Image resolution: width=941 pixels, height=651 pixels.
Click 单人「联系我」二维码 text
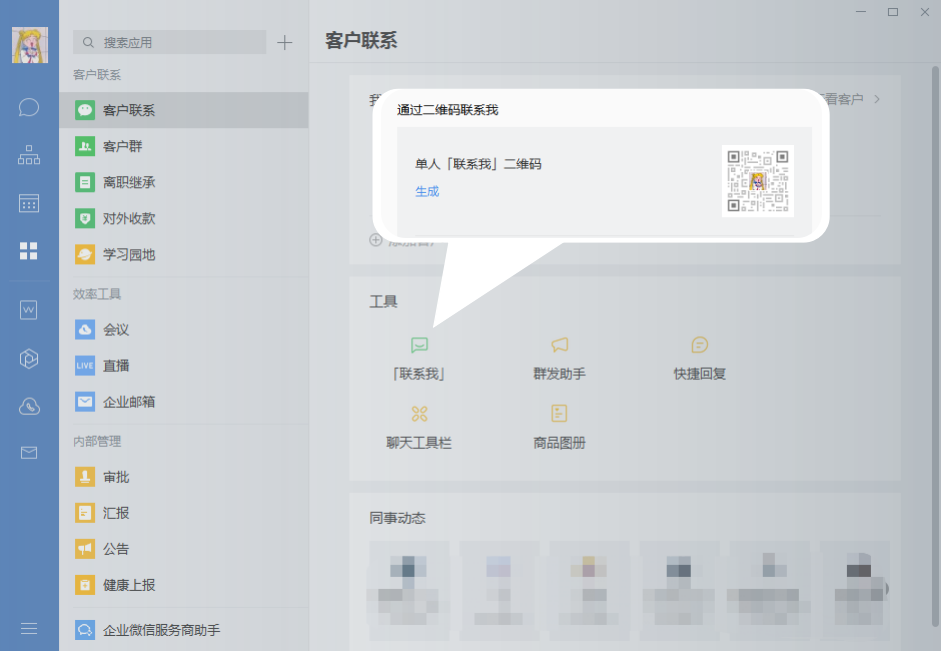tap(478, 164)
